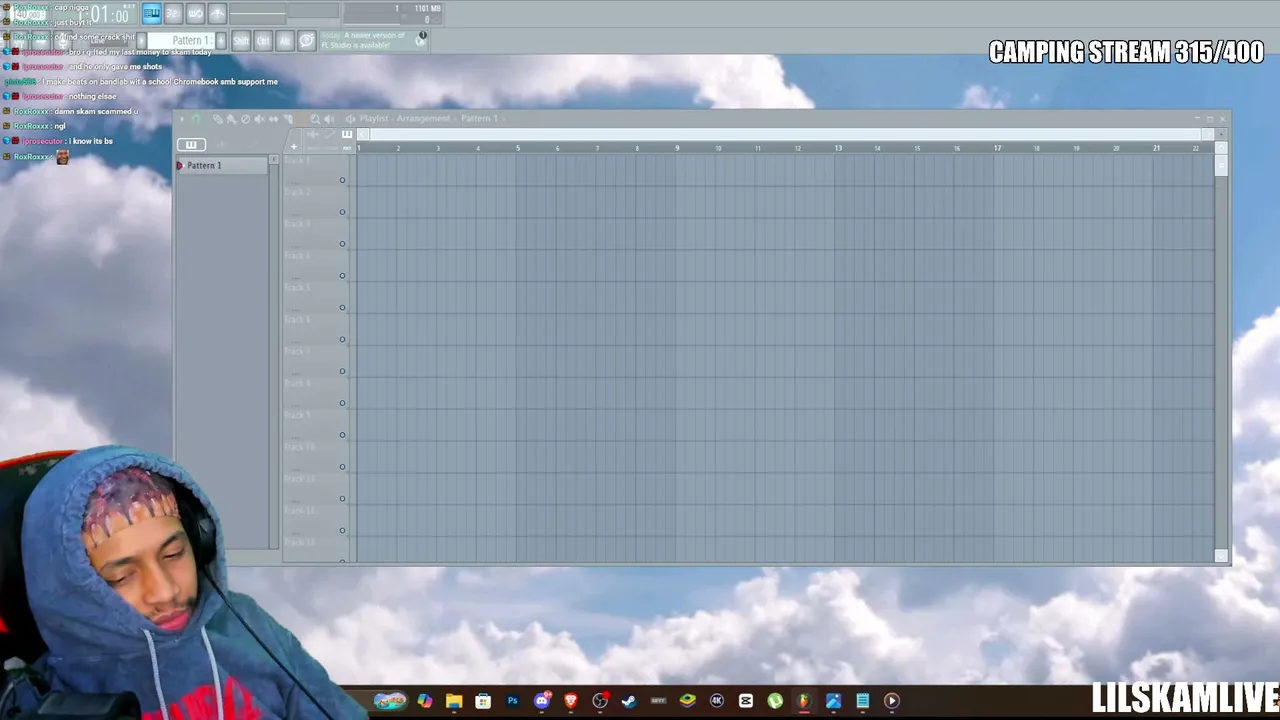Open FL Studio from the taskbar

[803, 701]
